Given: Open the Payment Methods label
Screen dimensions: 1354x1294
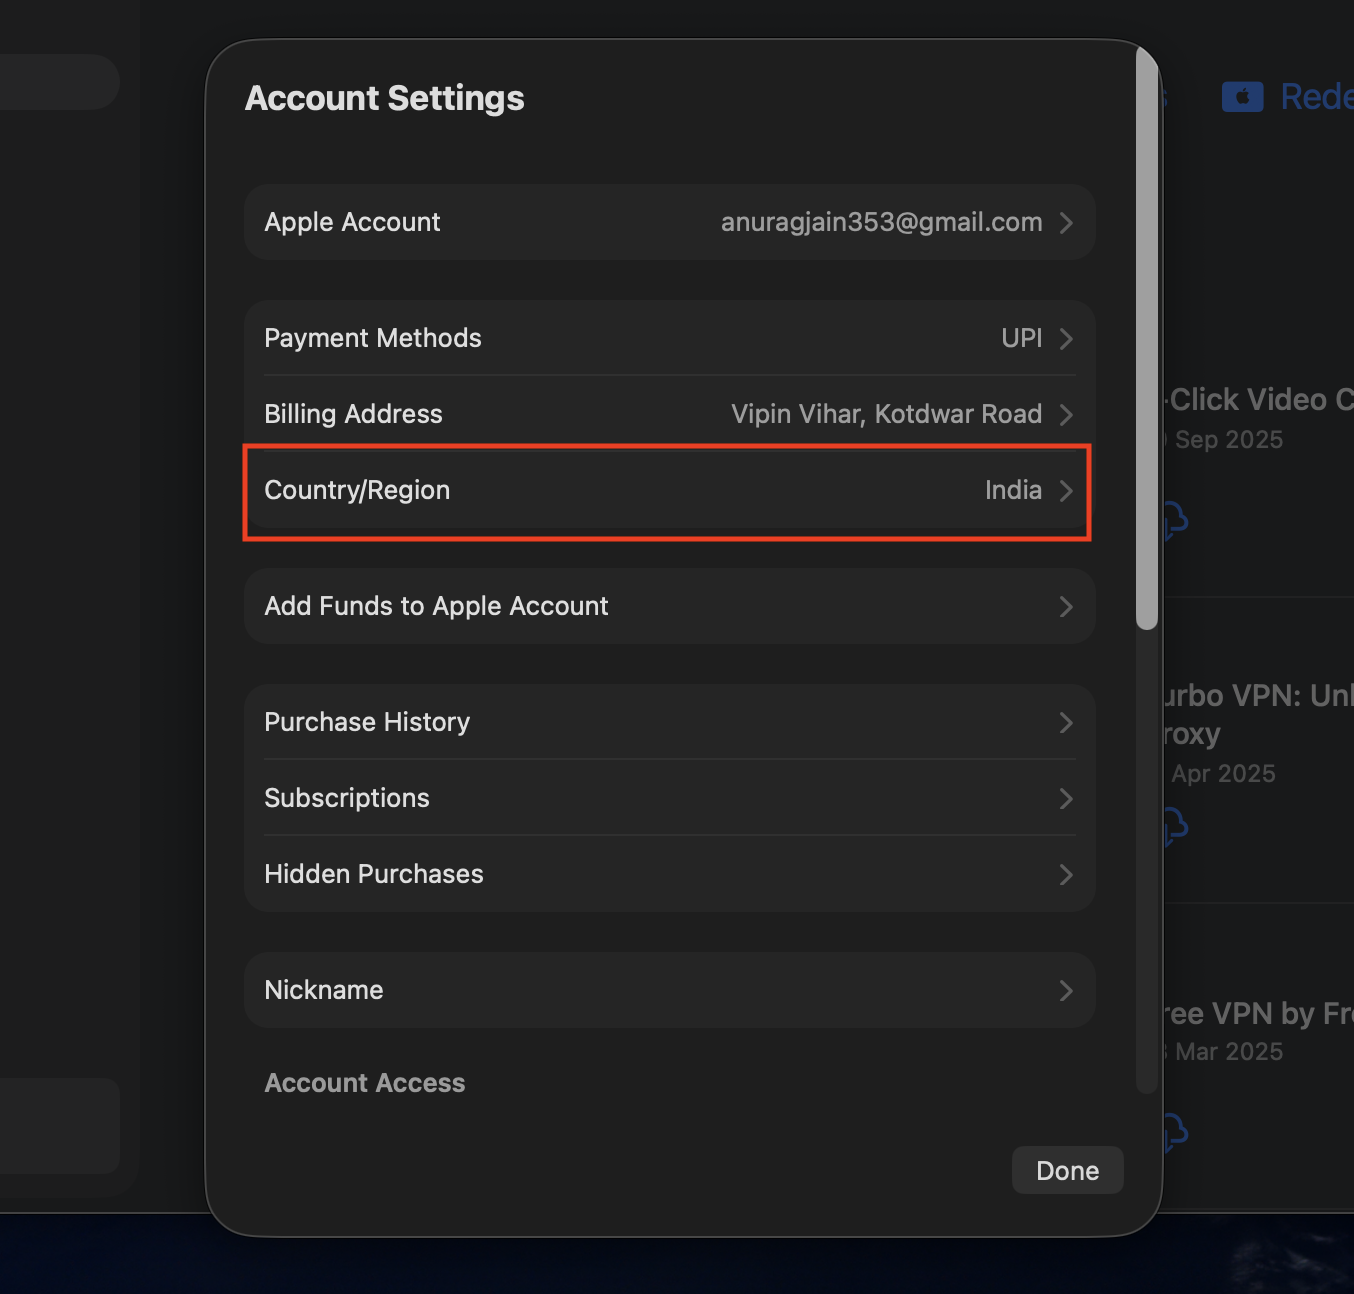Looking at the screenshot, I should click(x=373, y=338).
